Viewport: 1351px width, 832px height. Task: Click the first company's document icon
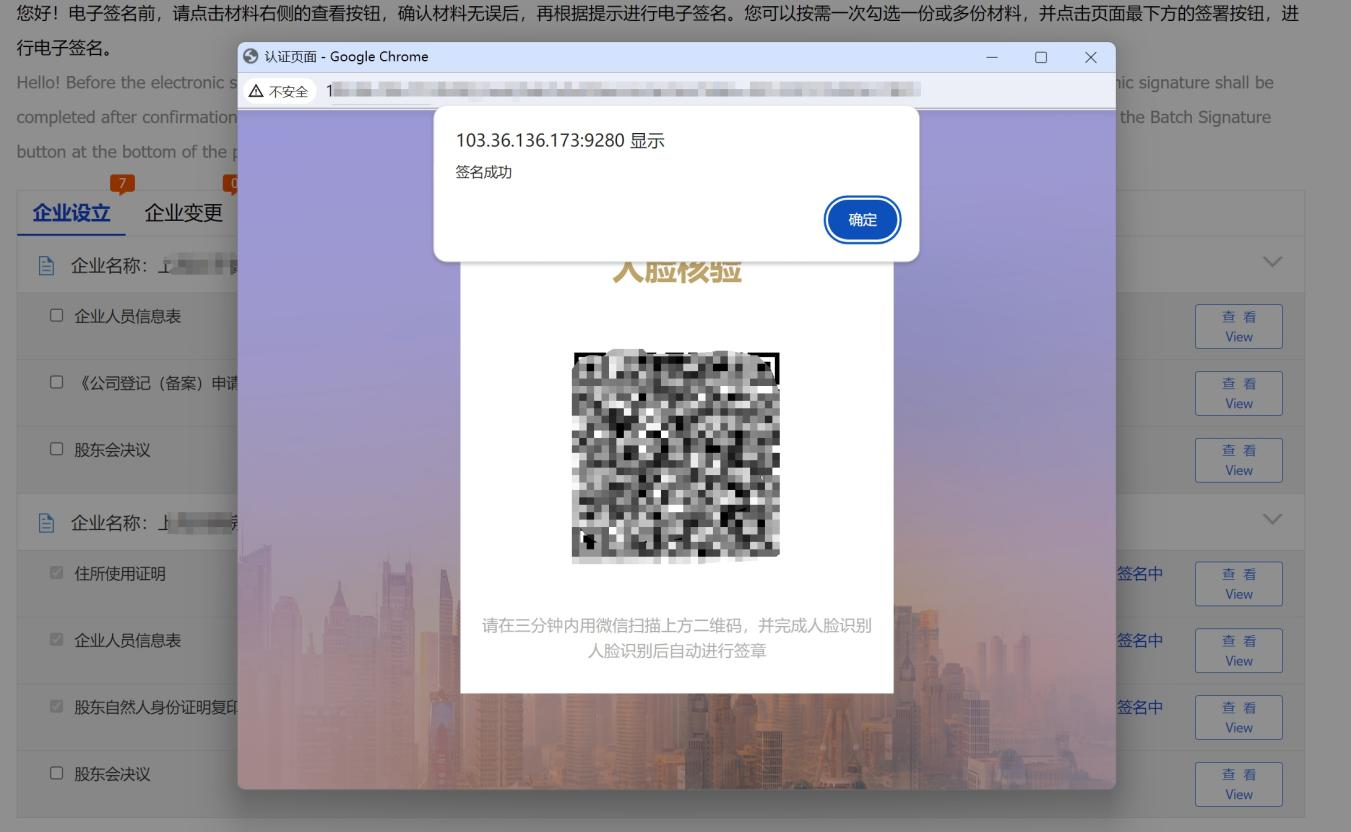pos(45,266)
